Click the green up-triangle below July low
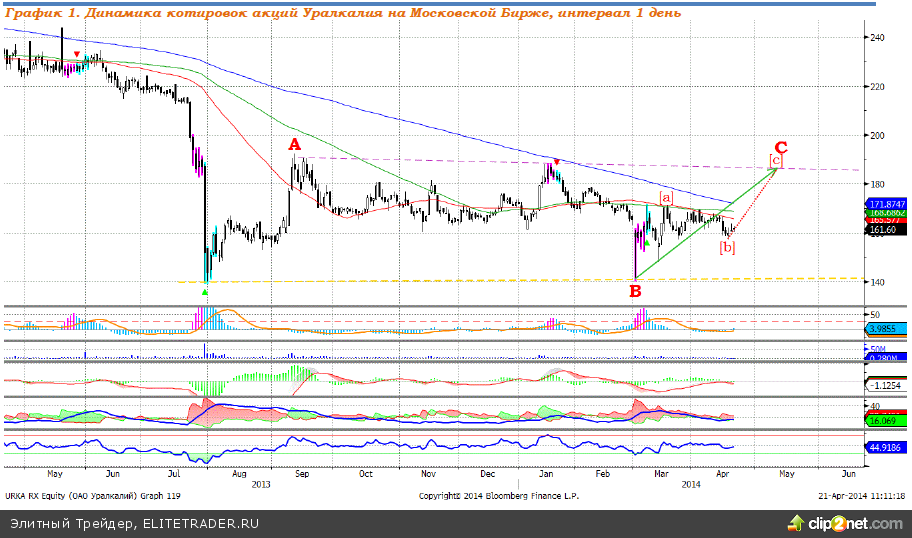This screenshot has height=538, width=912. [x=205, y=292]
